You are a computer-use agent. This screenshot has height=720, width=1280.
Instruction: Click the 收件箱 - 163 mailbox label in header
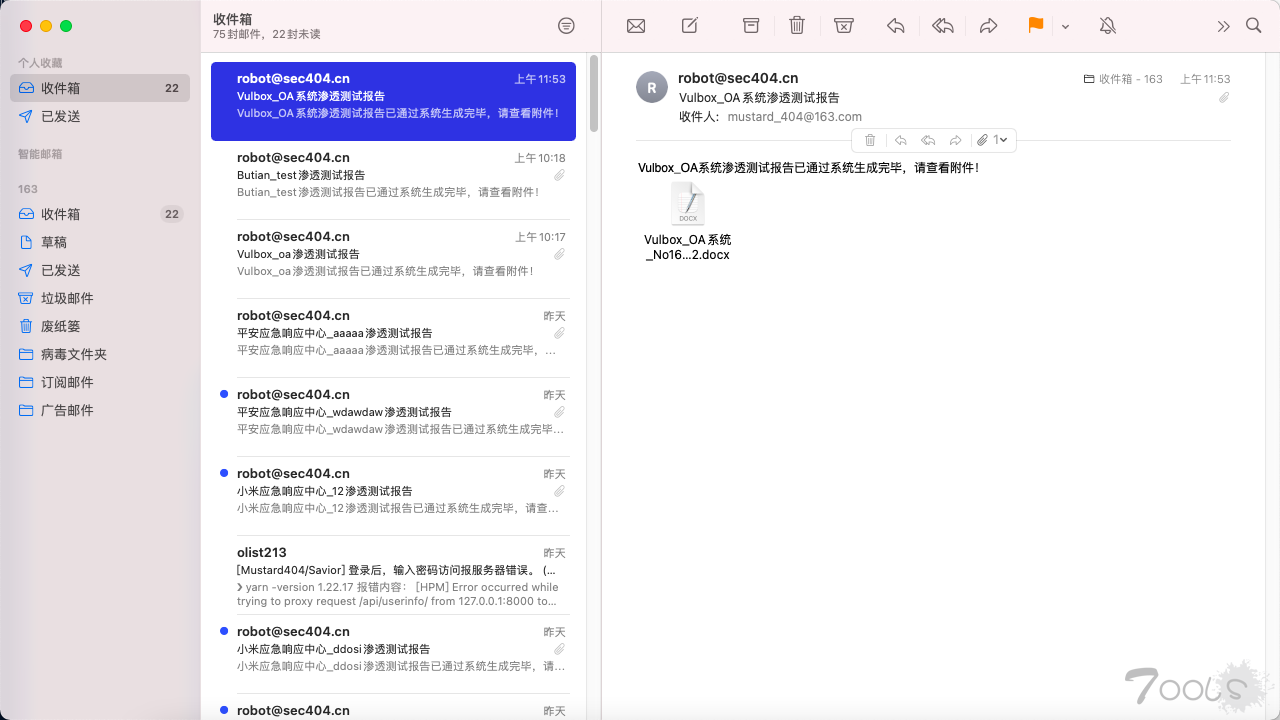[1123, 79]
